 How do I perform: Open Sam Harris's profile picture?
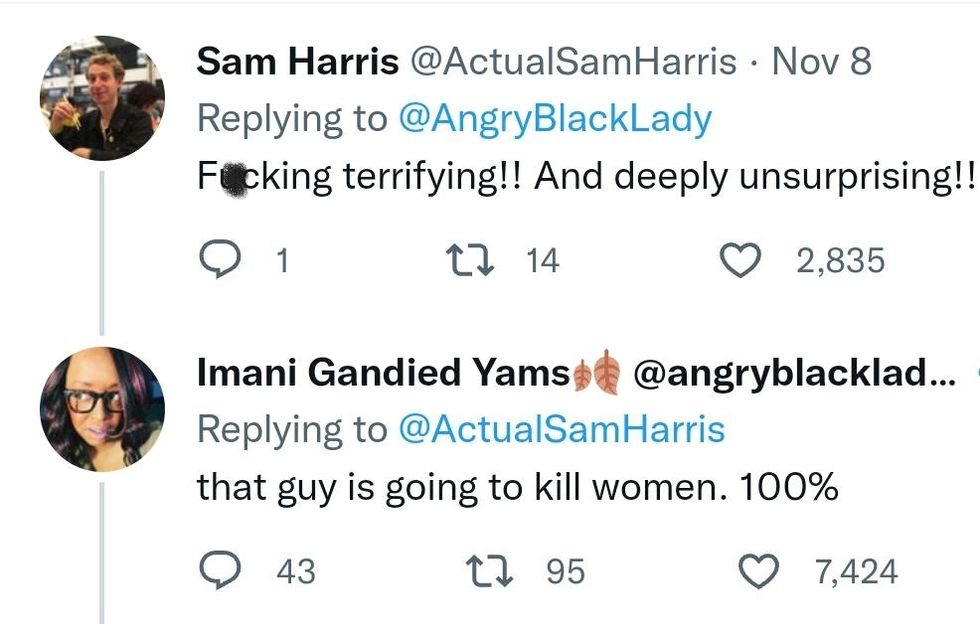pos(102,98)
